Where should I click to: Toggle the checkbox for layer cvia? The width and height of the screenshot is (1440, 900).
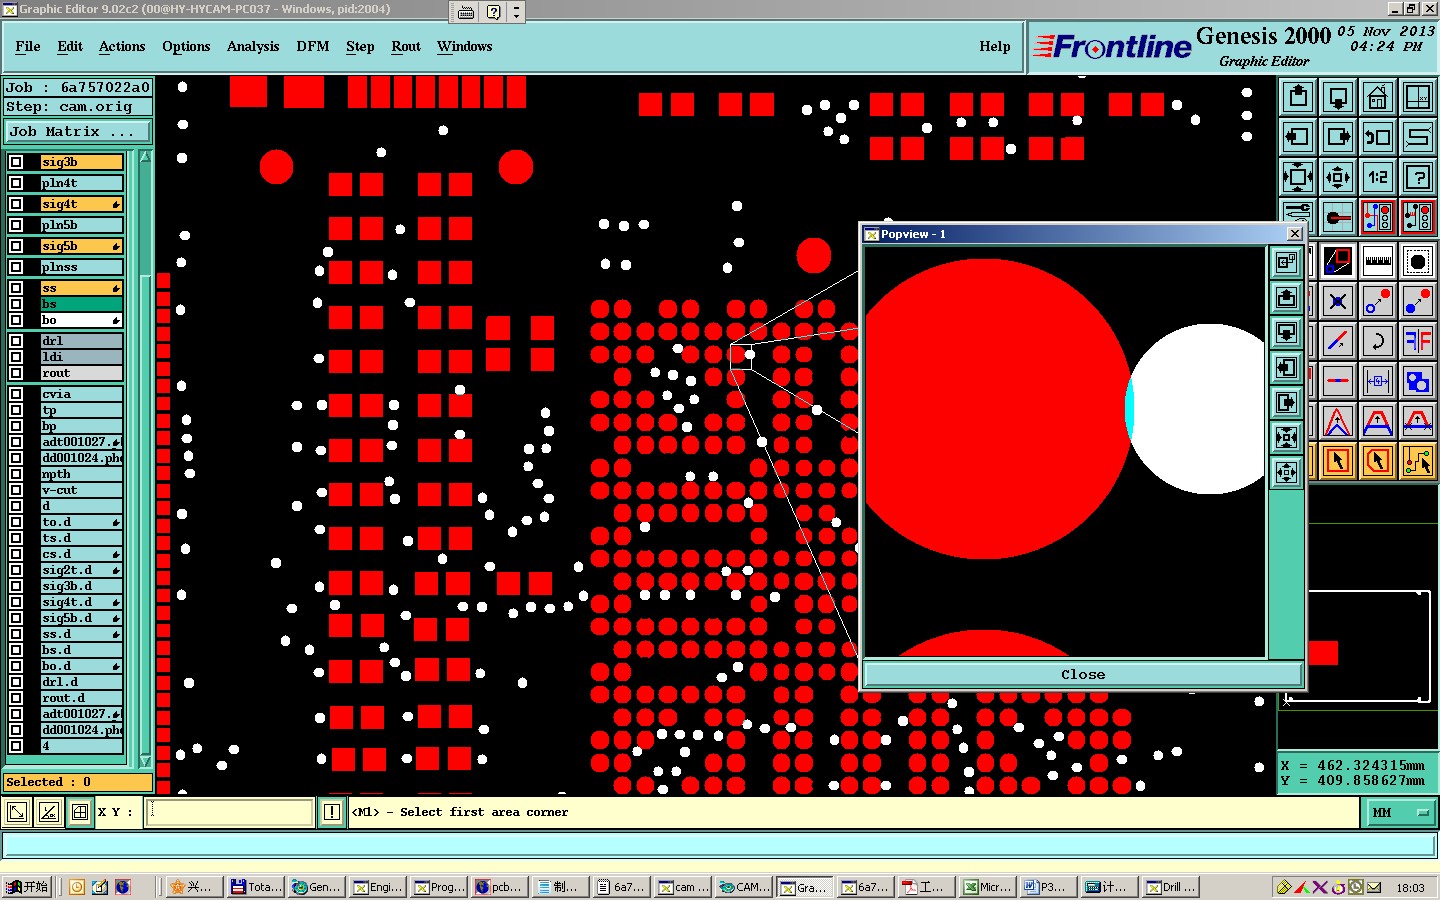point(16,394)
